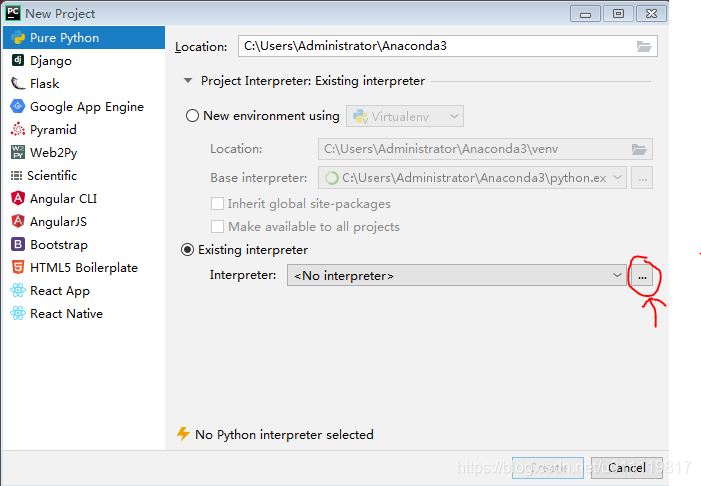
Task: Choose the AngularJS project type
Action: coord(84,221)
